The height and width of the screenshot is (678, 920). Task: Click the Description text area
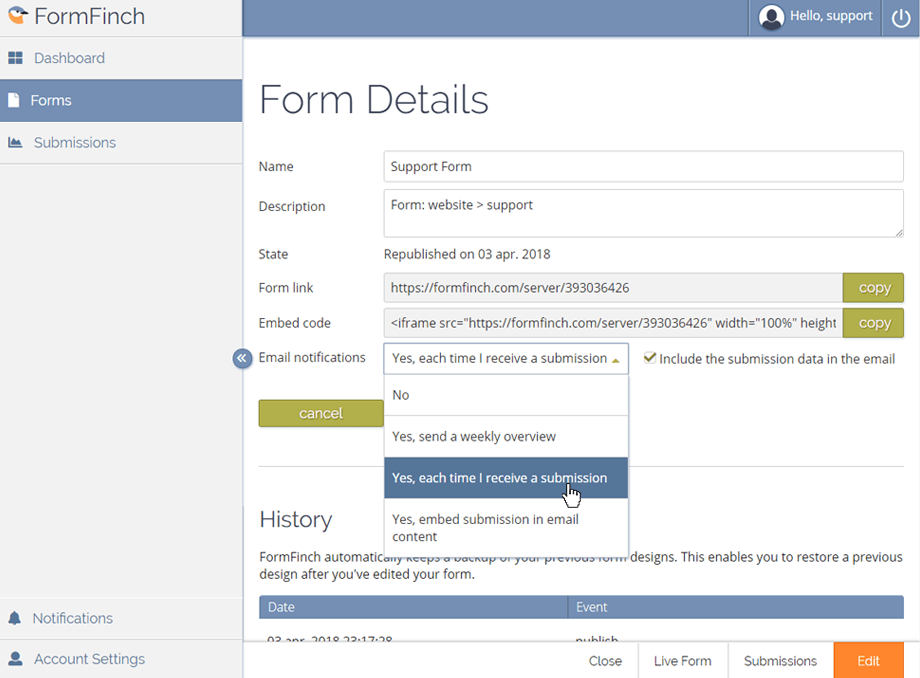click(x=643, y=213)
